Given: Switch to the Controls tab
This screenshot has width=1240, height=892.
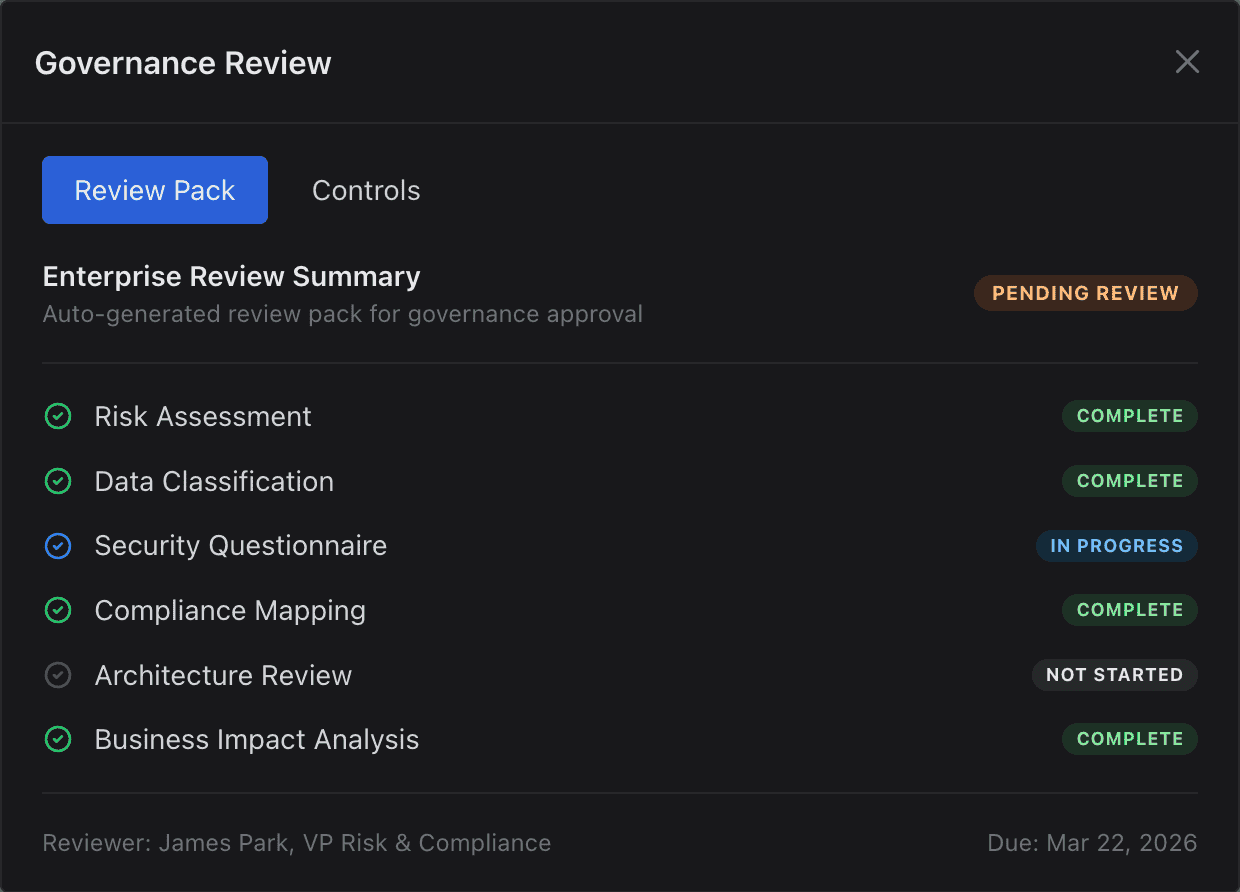Looking at the screenshot, I should [x=366, y=190].
